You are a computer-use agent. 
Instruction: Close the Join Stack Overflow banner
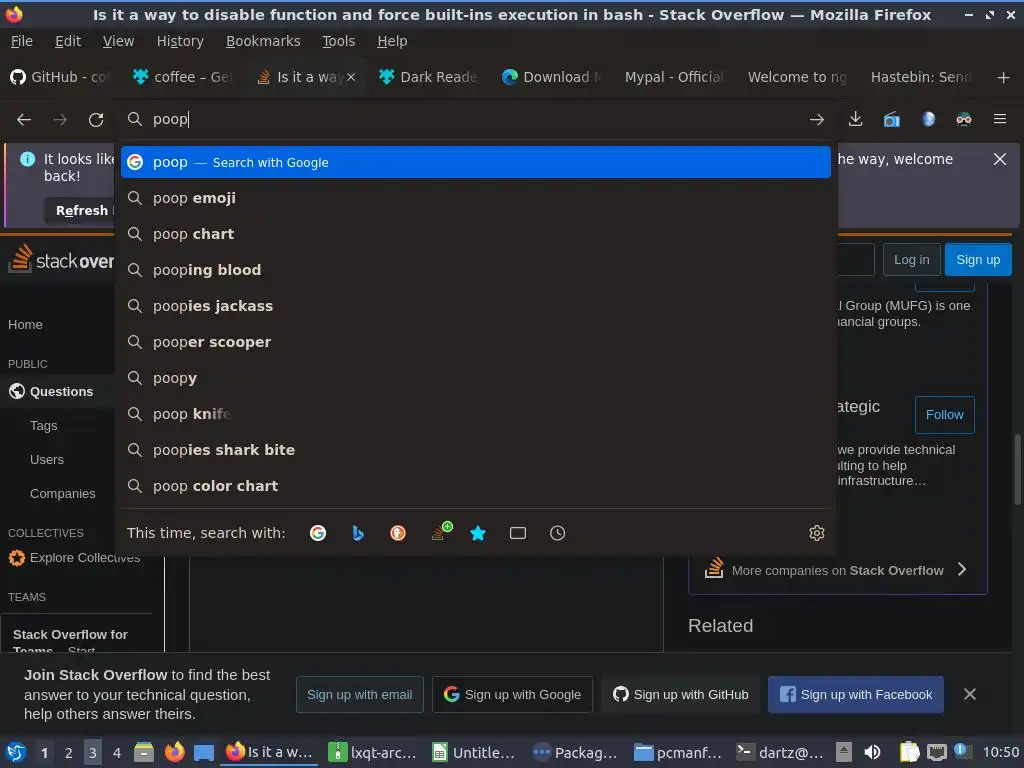[x=970, y=694]
